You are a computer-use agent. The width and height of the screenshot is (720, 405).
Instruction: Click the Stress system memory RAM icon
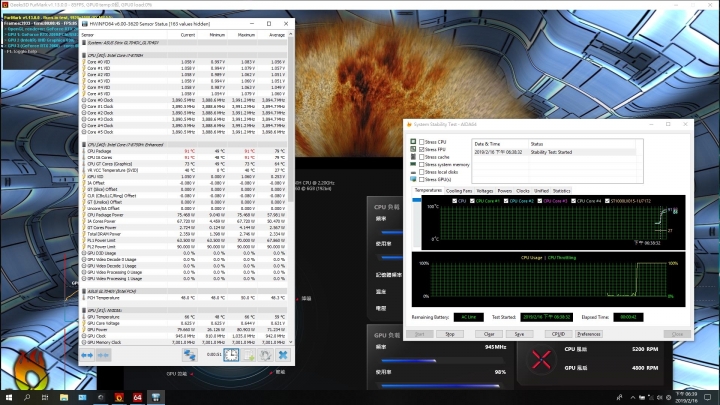(x=413, y=164)
